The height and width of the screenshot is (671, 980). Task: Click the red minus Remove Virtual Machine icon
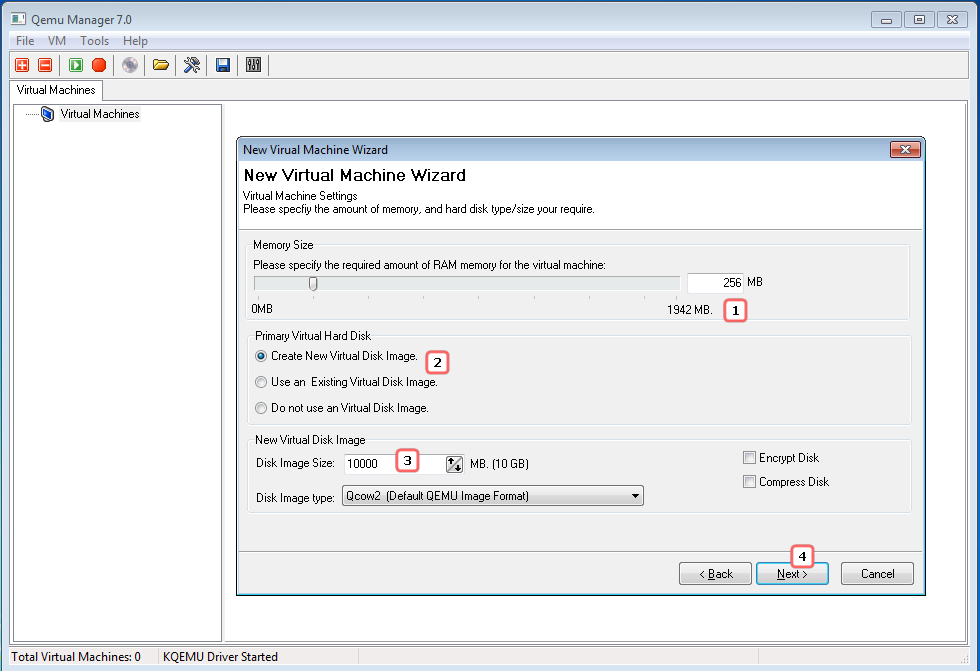click(x=45, y=65)
